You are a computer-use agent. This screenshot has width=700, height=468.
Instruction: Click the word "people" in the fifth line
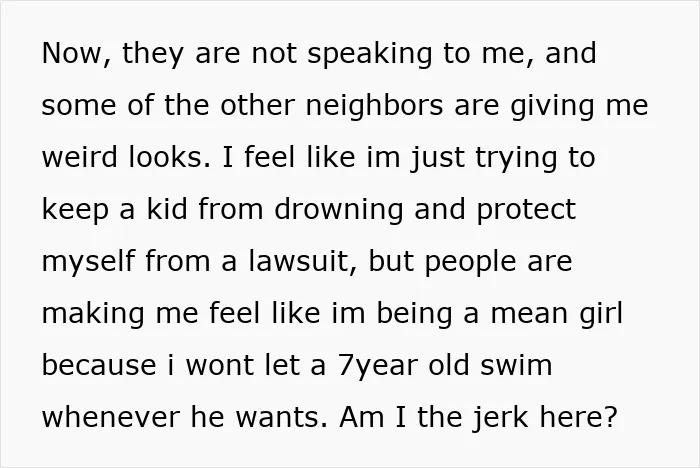[470, 263]
